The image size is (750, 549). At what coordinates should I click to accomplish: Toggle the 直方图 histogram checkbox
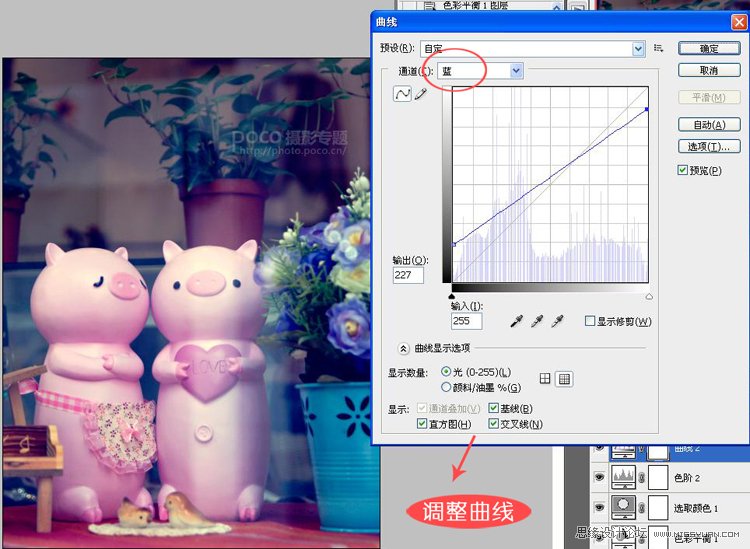(x=422, y=424)
